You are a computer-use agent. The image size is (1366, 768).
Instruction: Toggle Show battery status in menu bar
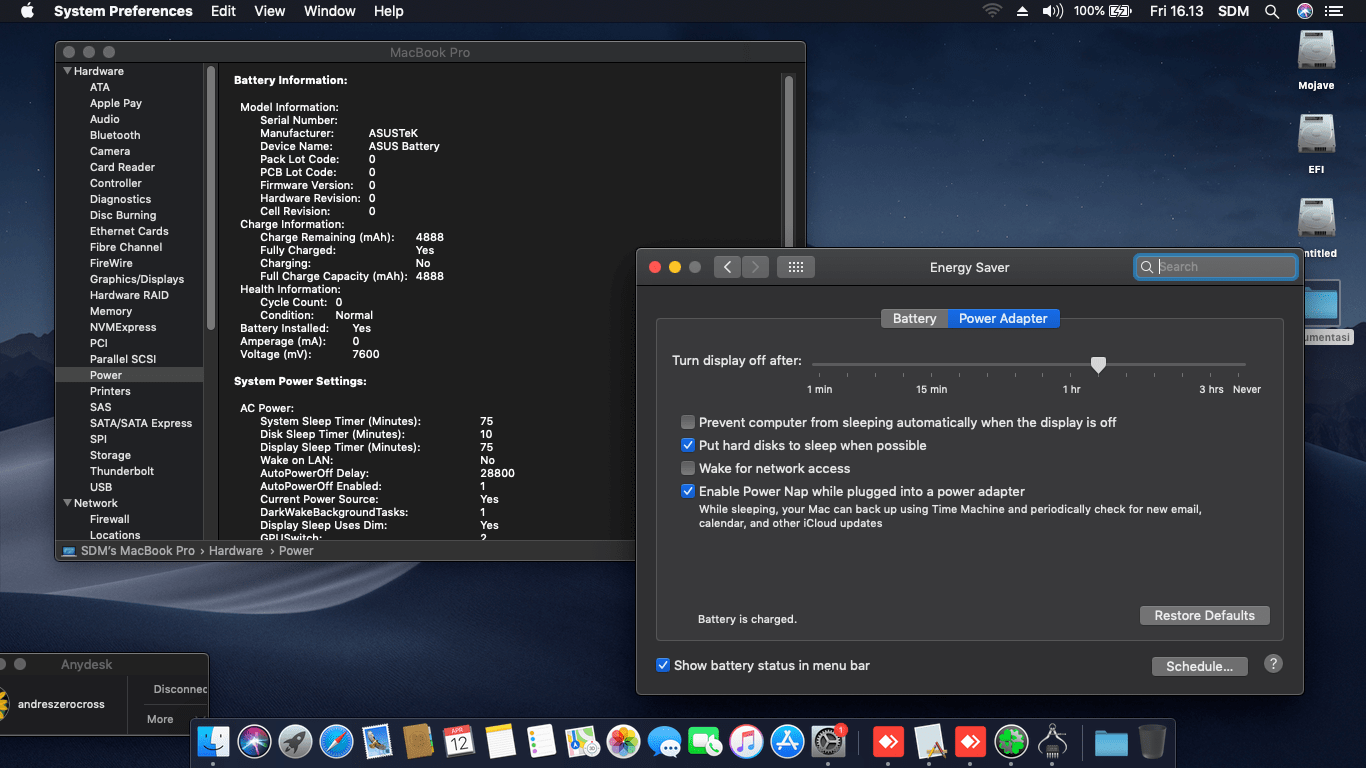[x=662, y=665]
